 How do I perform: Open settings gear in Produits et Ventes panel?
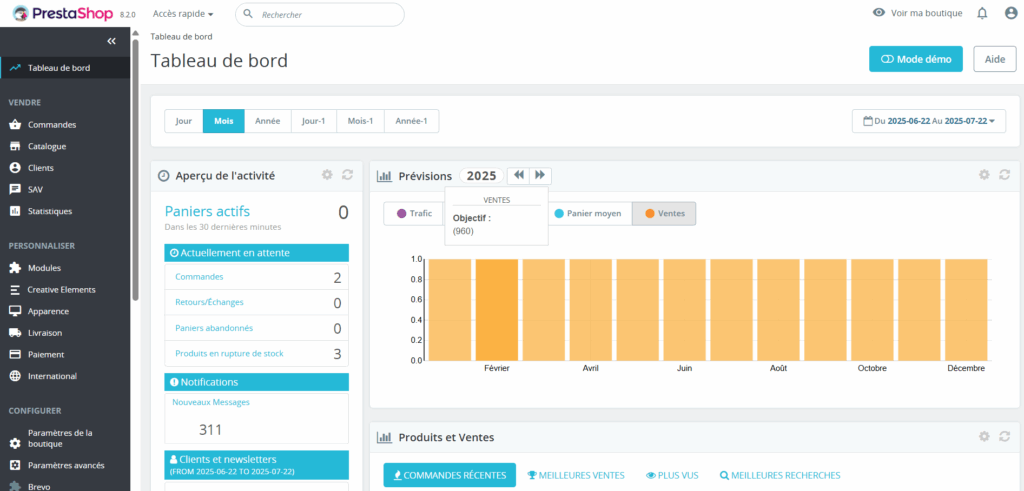coord(984,436)
